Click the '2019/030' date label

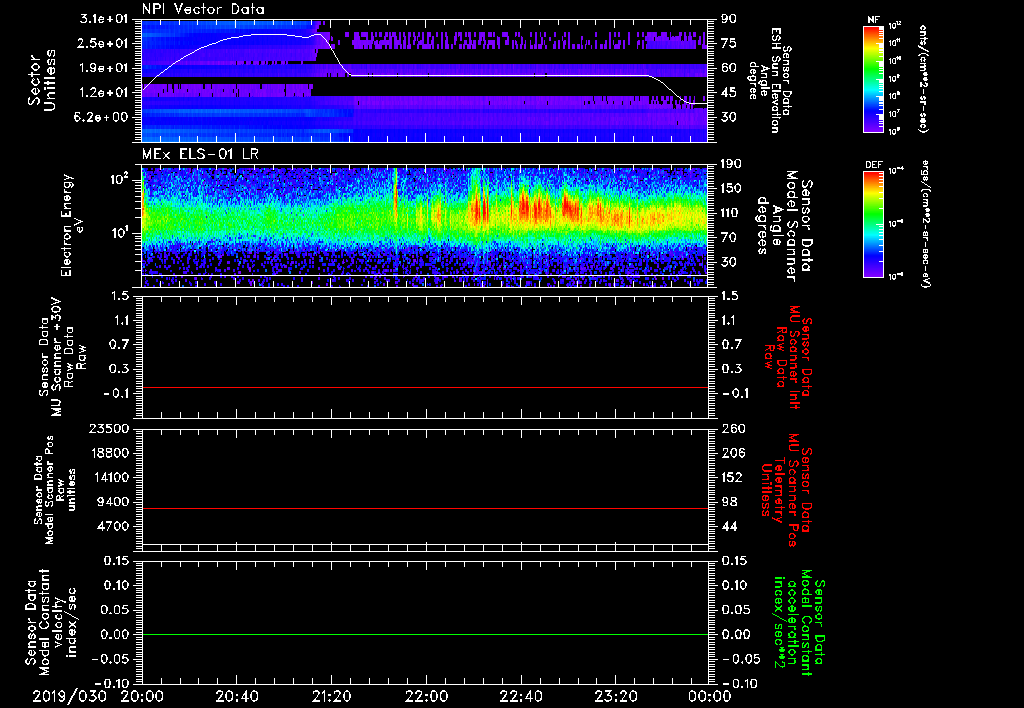click(x=69, y=696)
